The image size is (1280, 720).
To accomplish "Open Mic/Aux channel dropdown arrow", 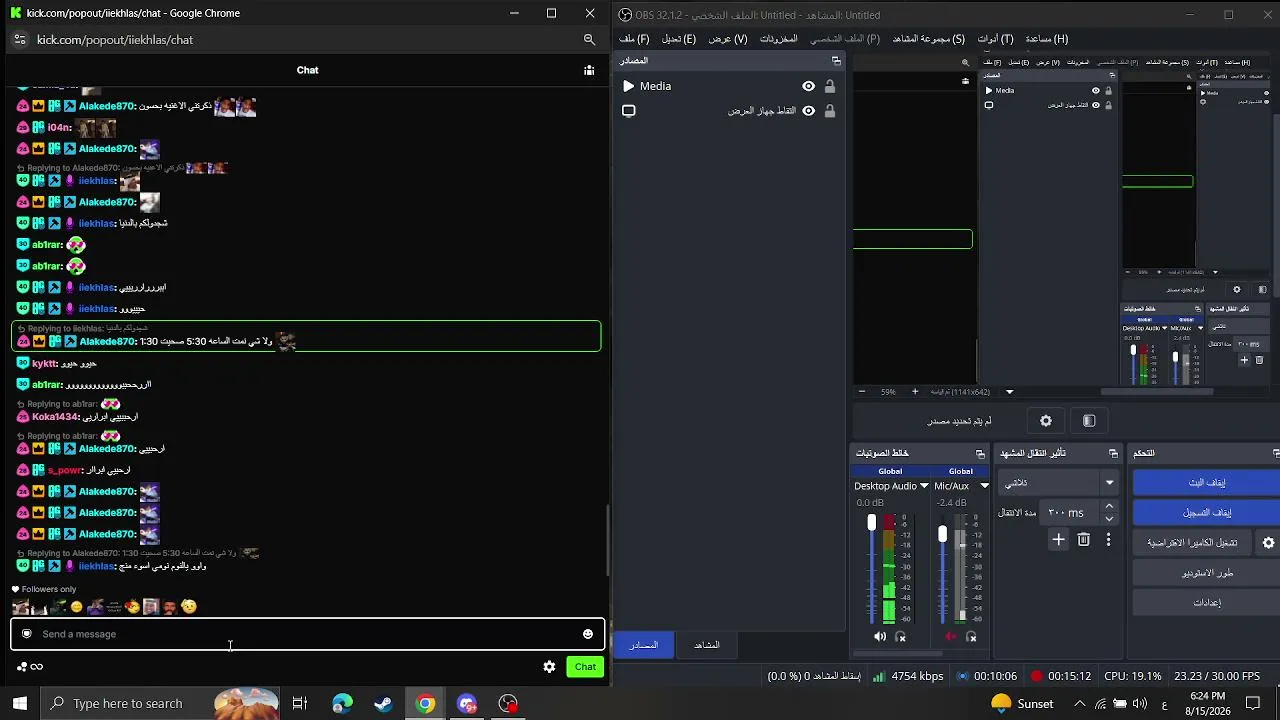I will click(x=984, y=486).
